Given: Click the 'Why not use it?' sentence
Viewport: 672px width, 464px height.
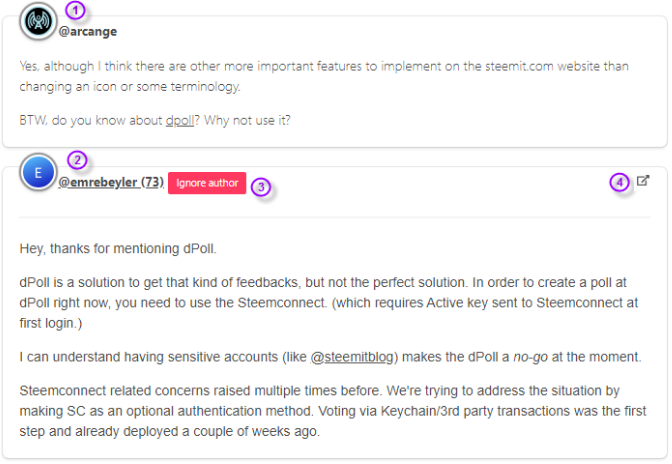Looking at the screenshot, I should point(247,120).
